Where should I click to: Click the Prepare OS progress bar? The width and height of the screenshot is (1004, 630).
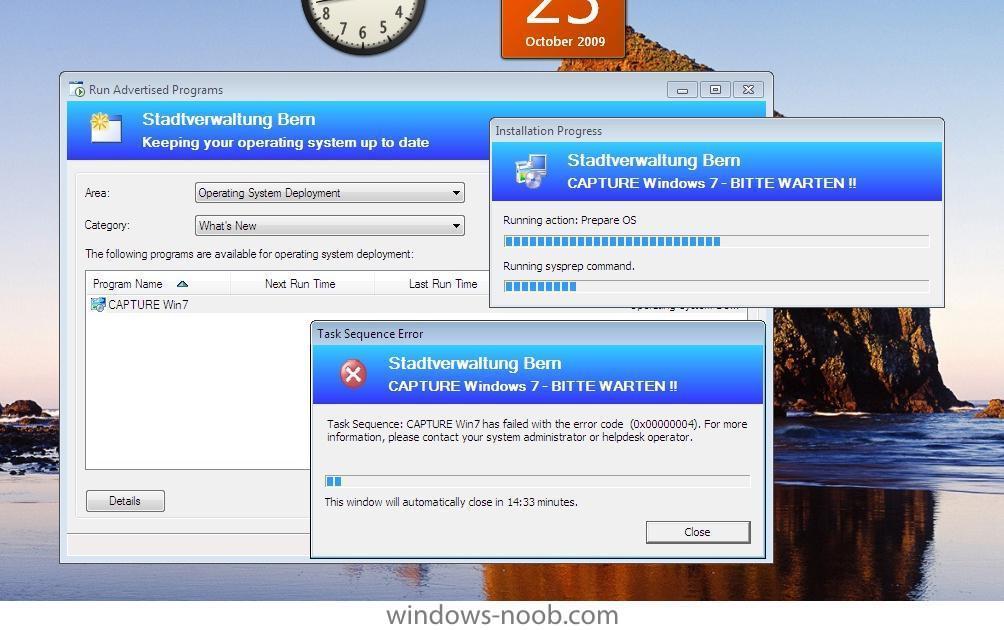pyautogui.click(x=716, y=241)
